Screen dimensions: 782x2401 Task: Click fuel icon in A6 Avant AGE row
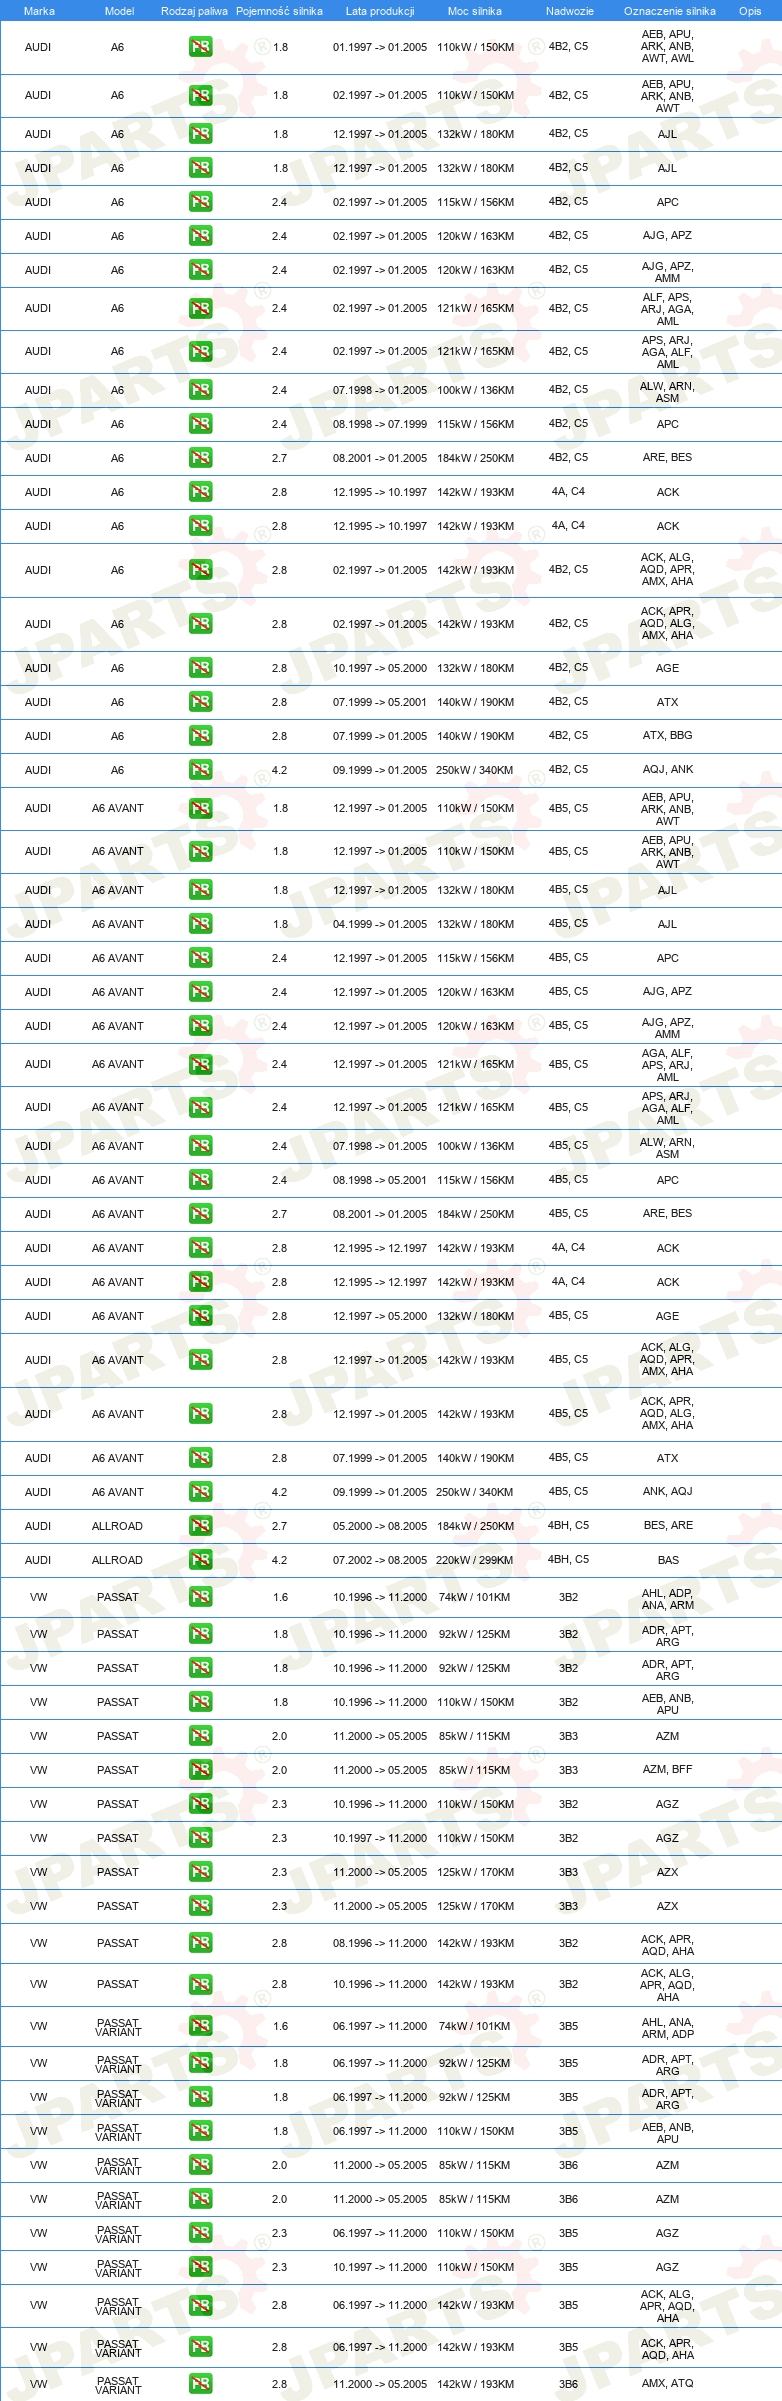point(200,1316)
